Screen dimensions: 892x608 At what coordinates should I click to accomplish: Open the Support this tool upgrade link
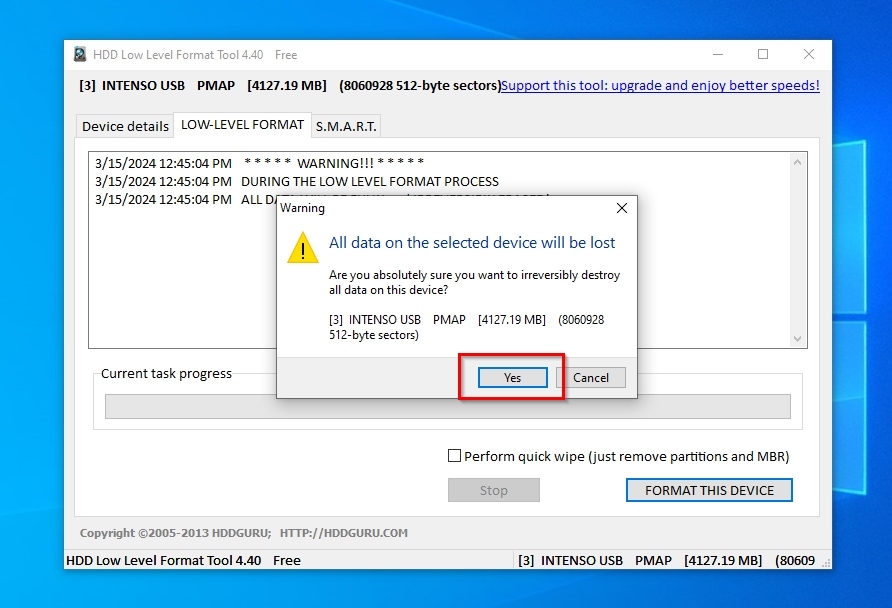click(660, 85)
